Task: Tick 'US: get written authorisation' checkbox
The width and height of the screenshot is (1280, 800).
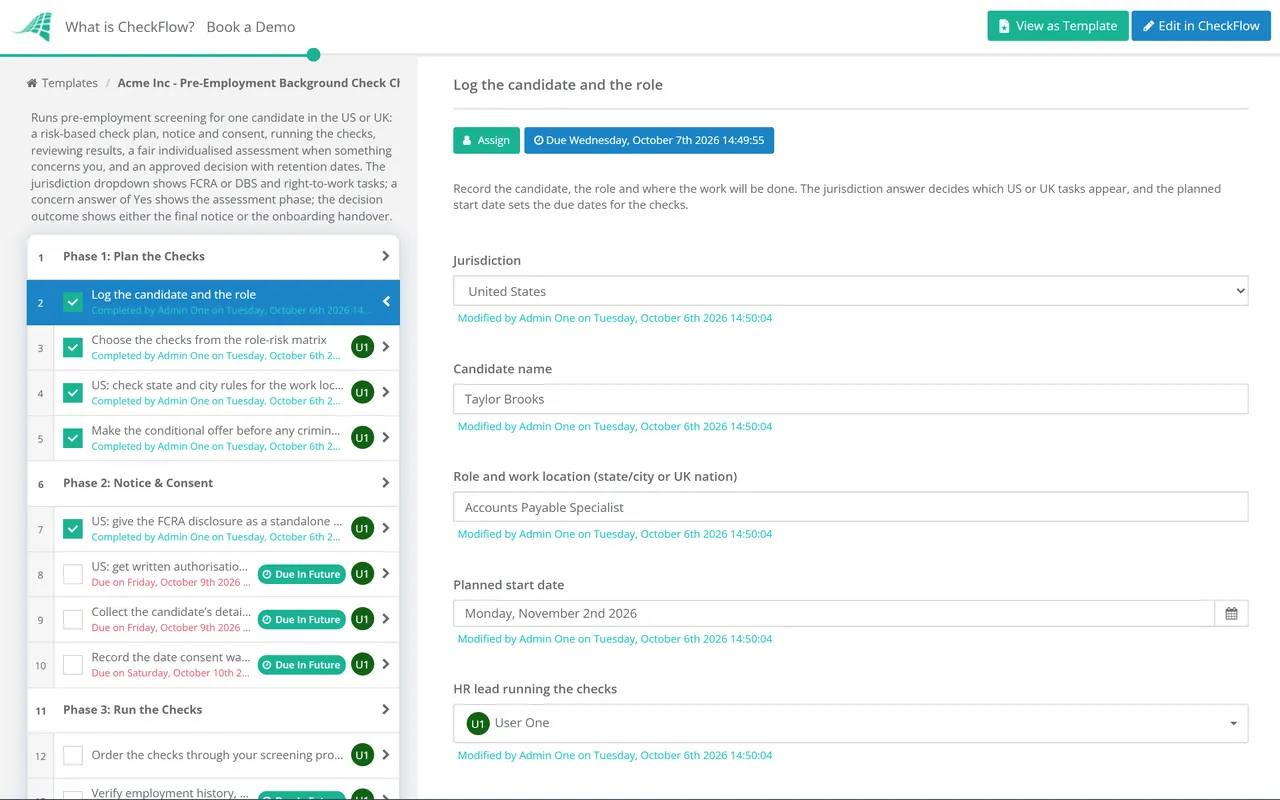Action: coord(73,574)
